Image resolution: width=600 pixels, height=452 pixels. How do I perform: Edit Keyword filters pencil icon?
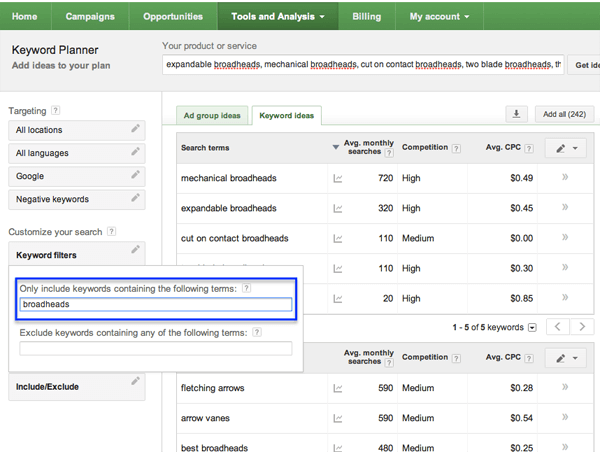(x=135, y=250)
